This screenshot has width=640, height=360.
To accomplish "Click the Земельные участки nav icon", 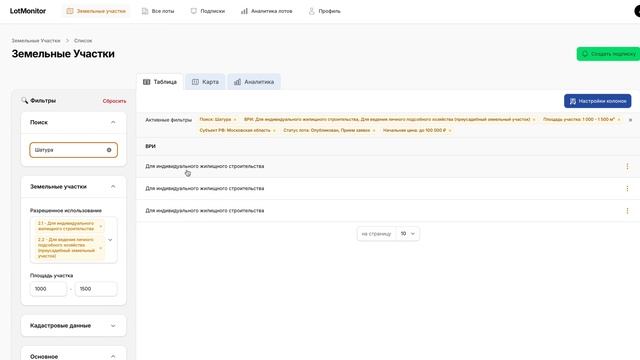I will pos(70,11).
